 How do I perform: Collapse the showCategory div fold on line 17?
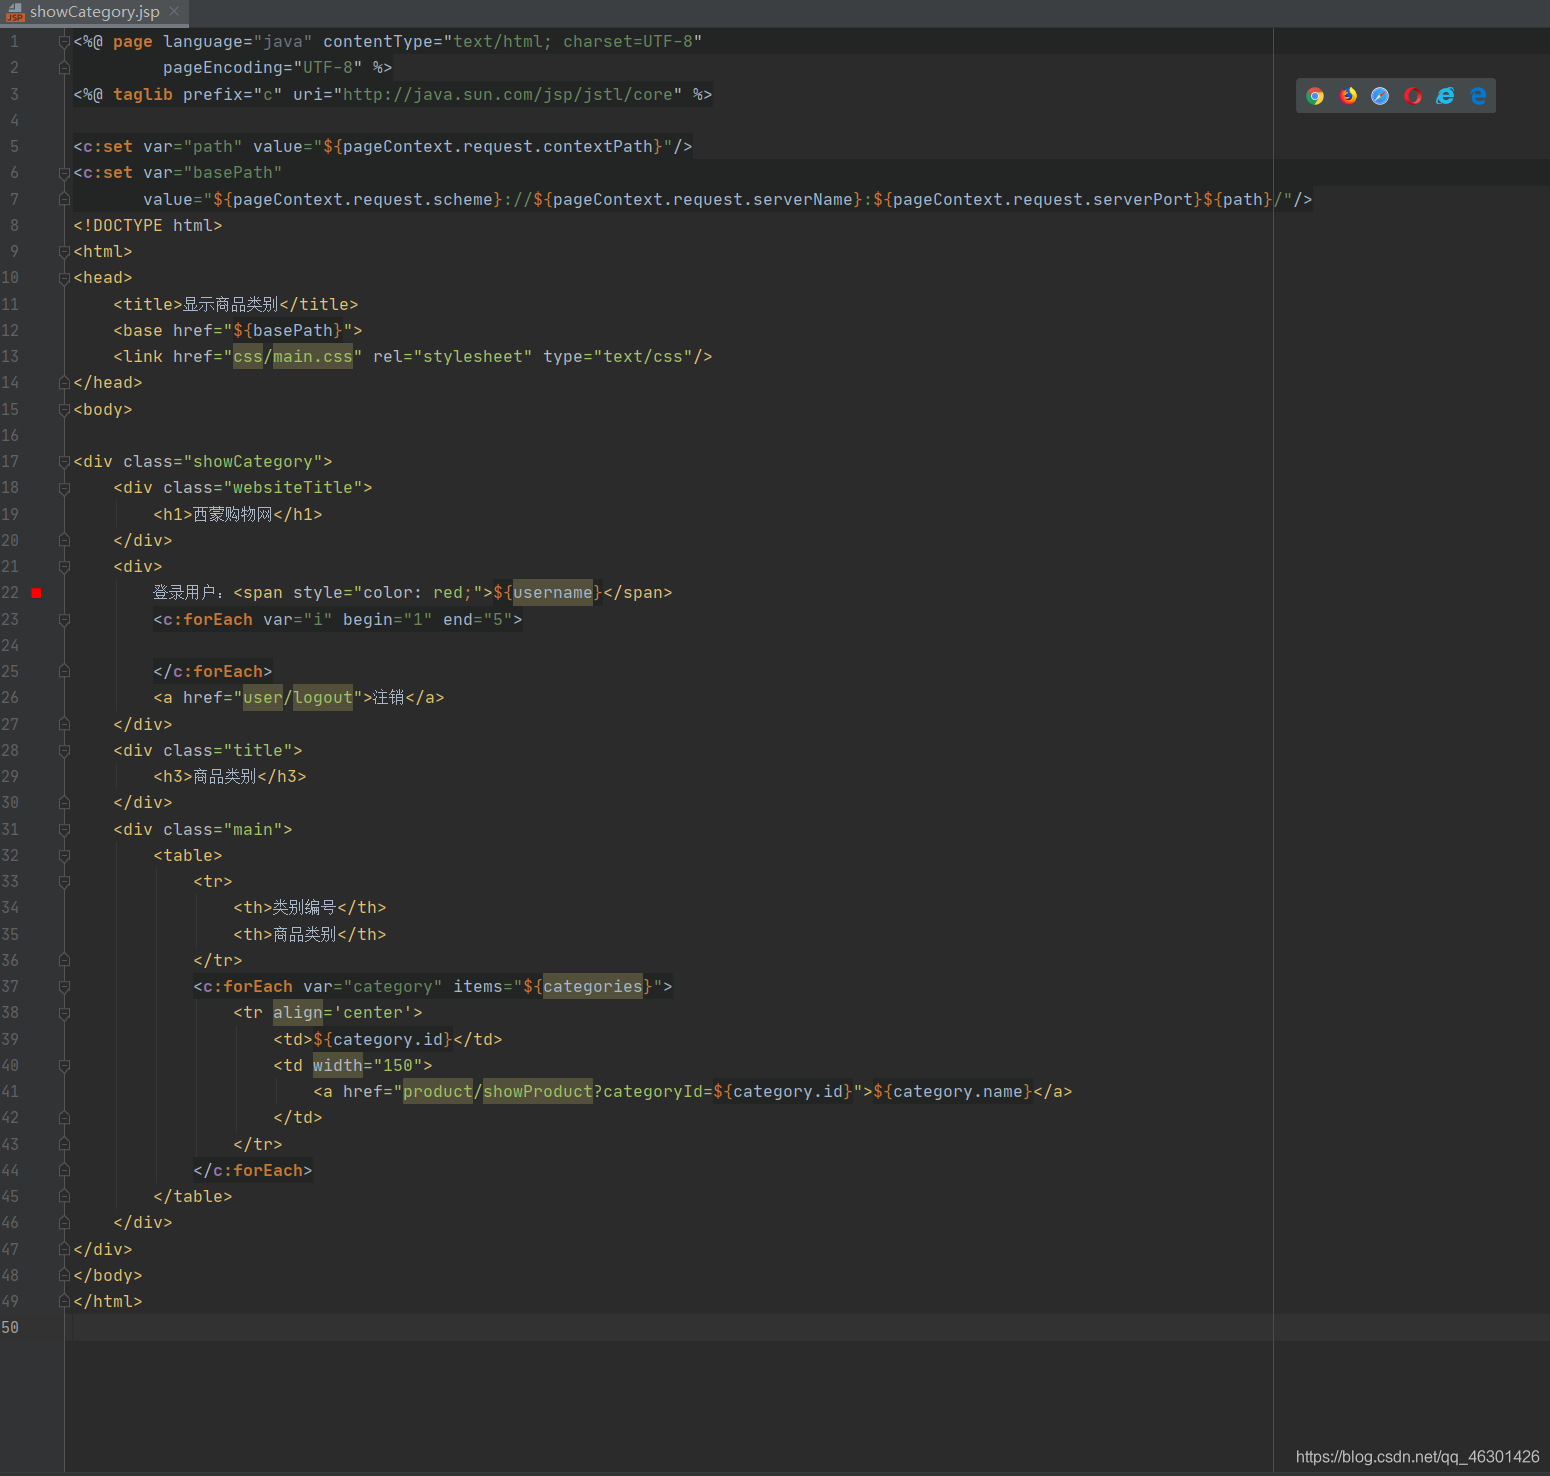tap(64, 462)
